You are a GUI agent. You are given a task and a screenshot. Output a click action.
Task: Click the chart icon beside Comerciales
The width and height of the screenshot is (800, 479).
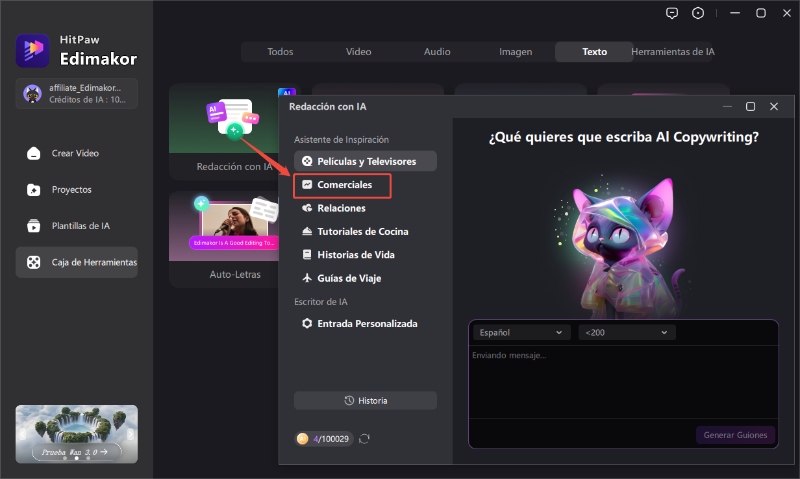coord(307,185)
